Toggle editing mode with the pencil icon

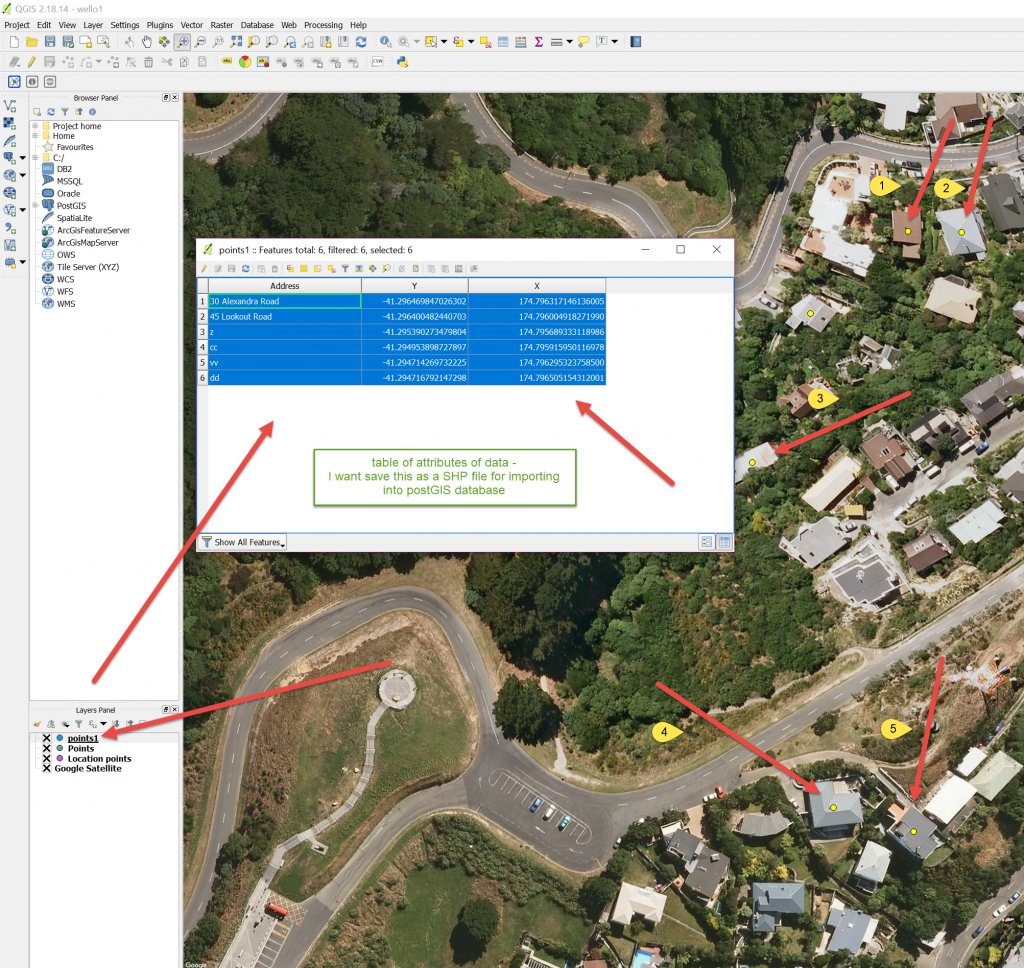click(x=32, y=61)
